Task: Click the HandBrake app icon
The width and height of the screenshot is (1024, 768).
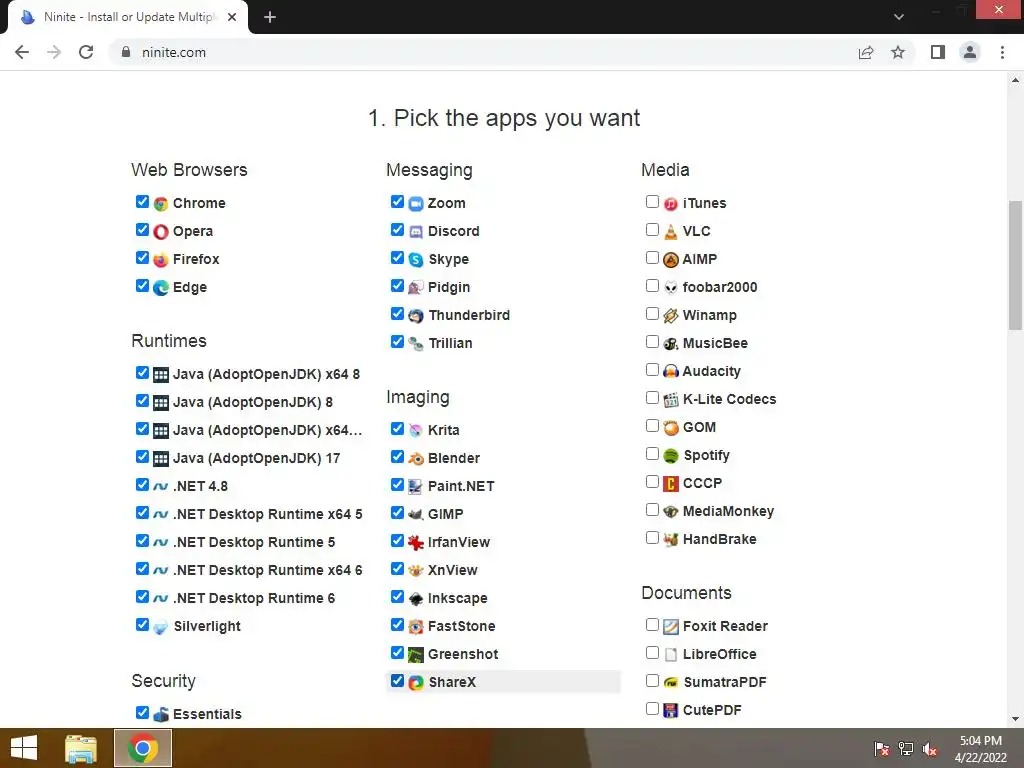Action: (x=671, y=540)
